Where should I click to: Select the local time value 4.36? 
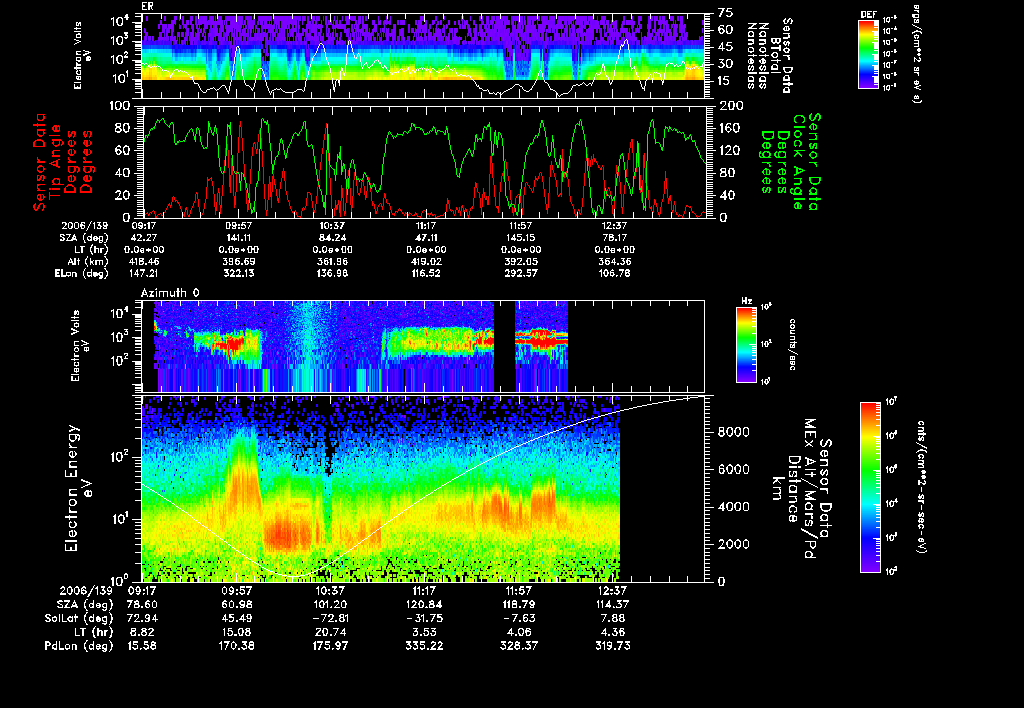point(613,632)
